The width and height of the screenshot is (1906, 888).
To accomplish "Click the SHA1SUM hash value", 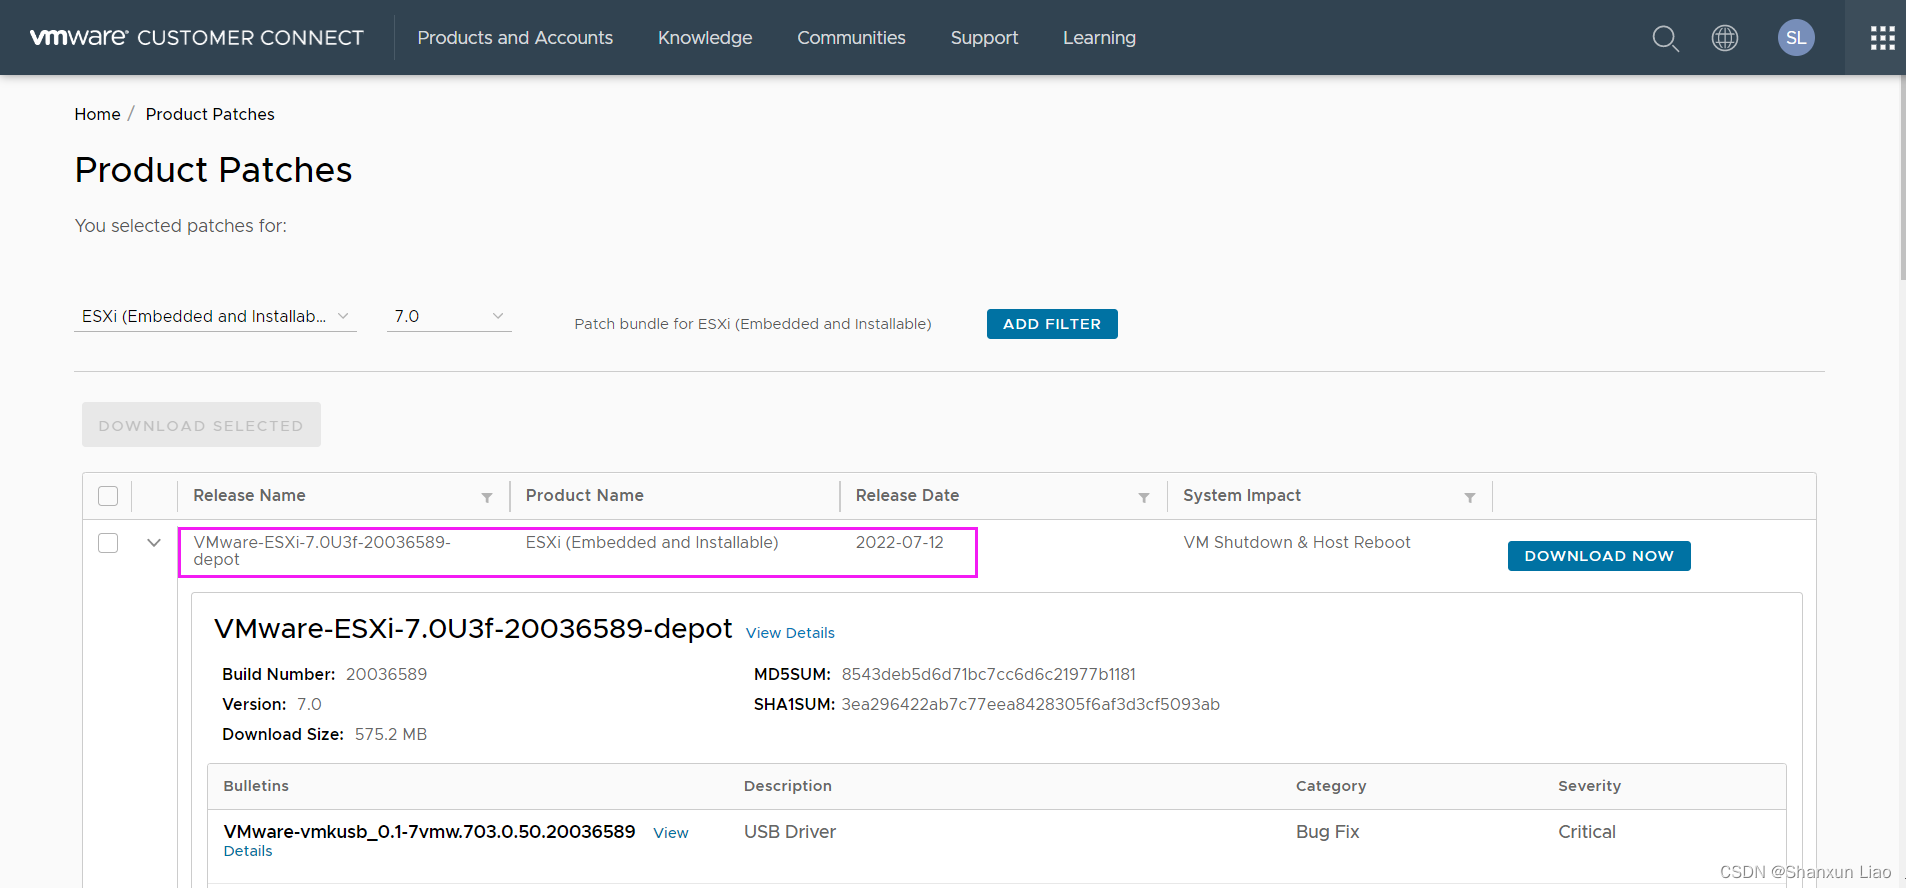I will (x=1030, y=704).
